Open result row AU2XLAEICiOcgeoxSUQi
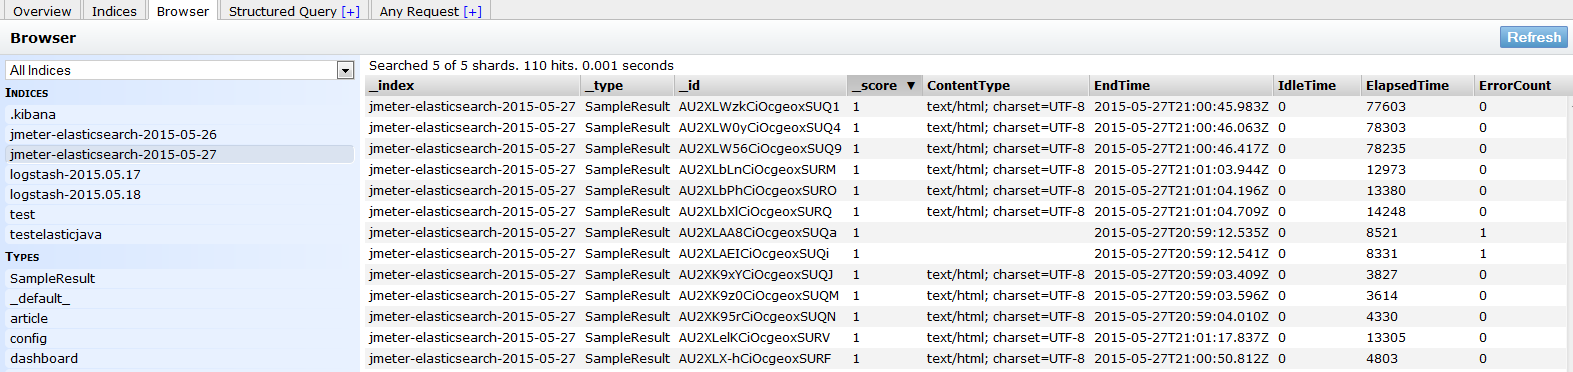The width and height of the screenshot is (1573, 372). pos(966,253)
